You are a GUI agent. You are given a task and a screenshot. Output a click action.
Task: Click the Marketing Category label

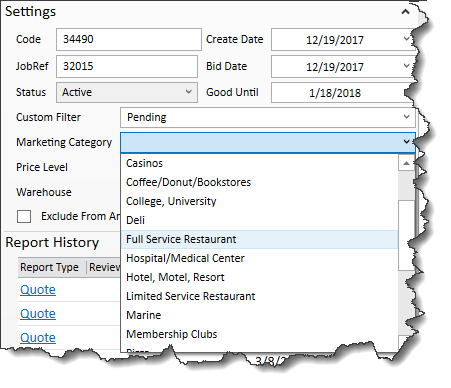pyautogui.click(x=64, y=142)
